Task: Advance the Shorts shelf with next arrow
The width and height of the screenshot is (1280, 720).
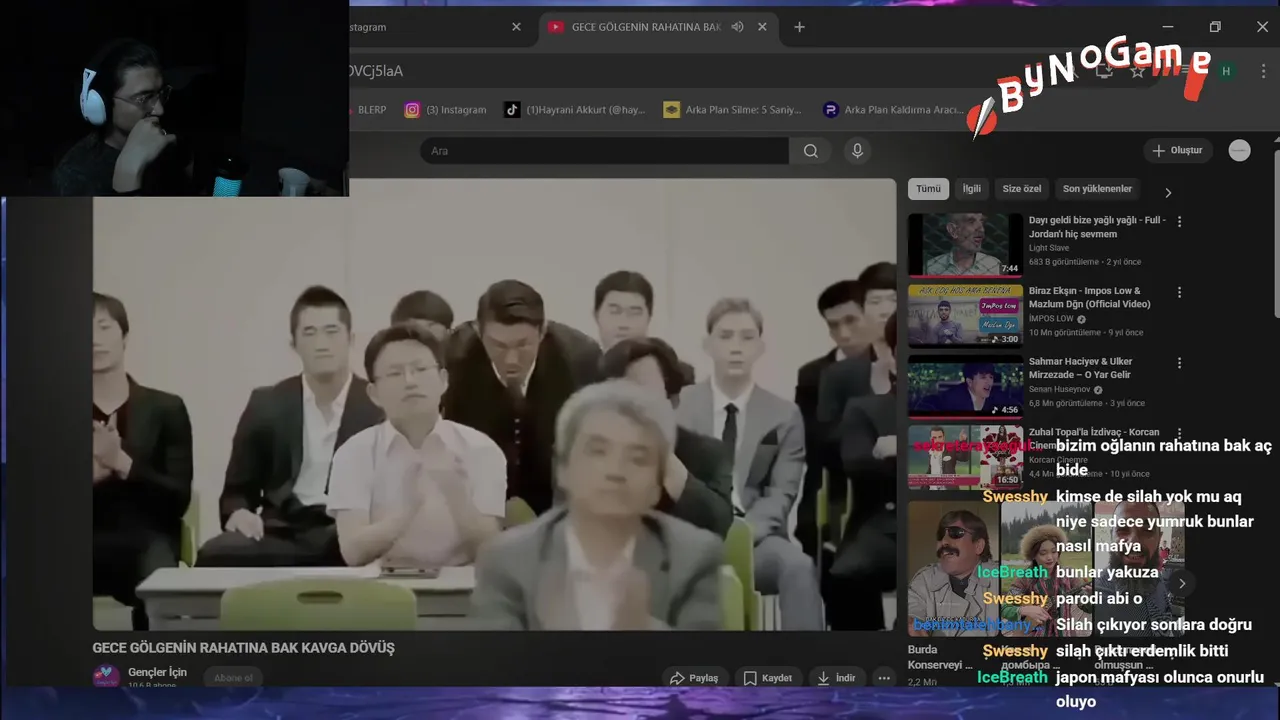Action: pyautogui.click(x=1181, y=583)
